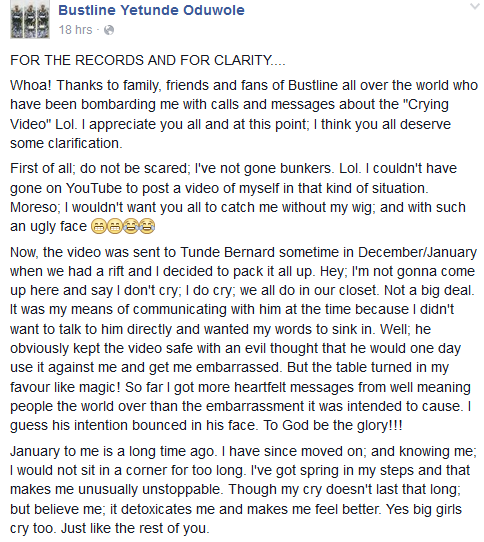Open the post options chevron menu
This screenshot has height=542, width=484.
[476, 7]
